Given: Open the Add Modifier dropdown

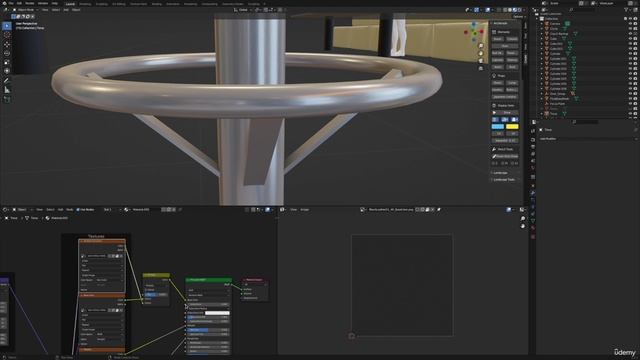Looking at the screenshot, I should pyautogui.click(x=587, y=139).
